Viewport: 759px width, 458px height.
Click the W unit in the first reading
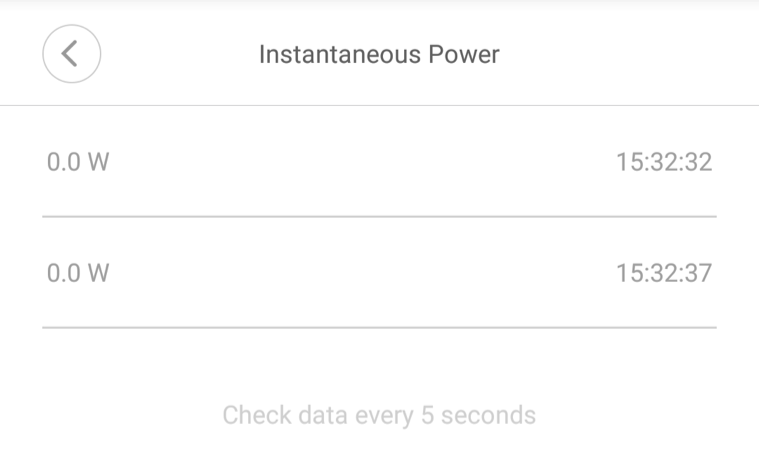point(98,162)
